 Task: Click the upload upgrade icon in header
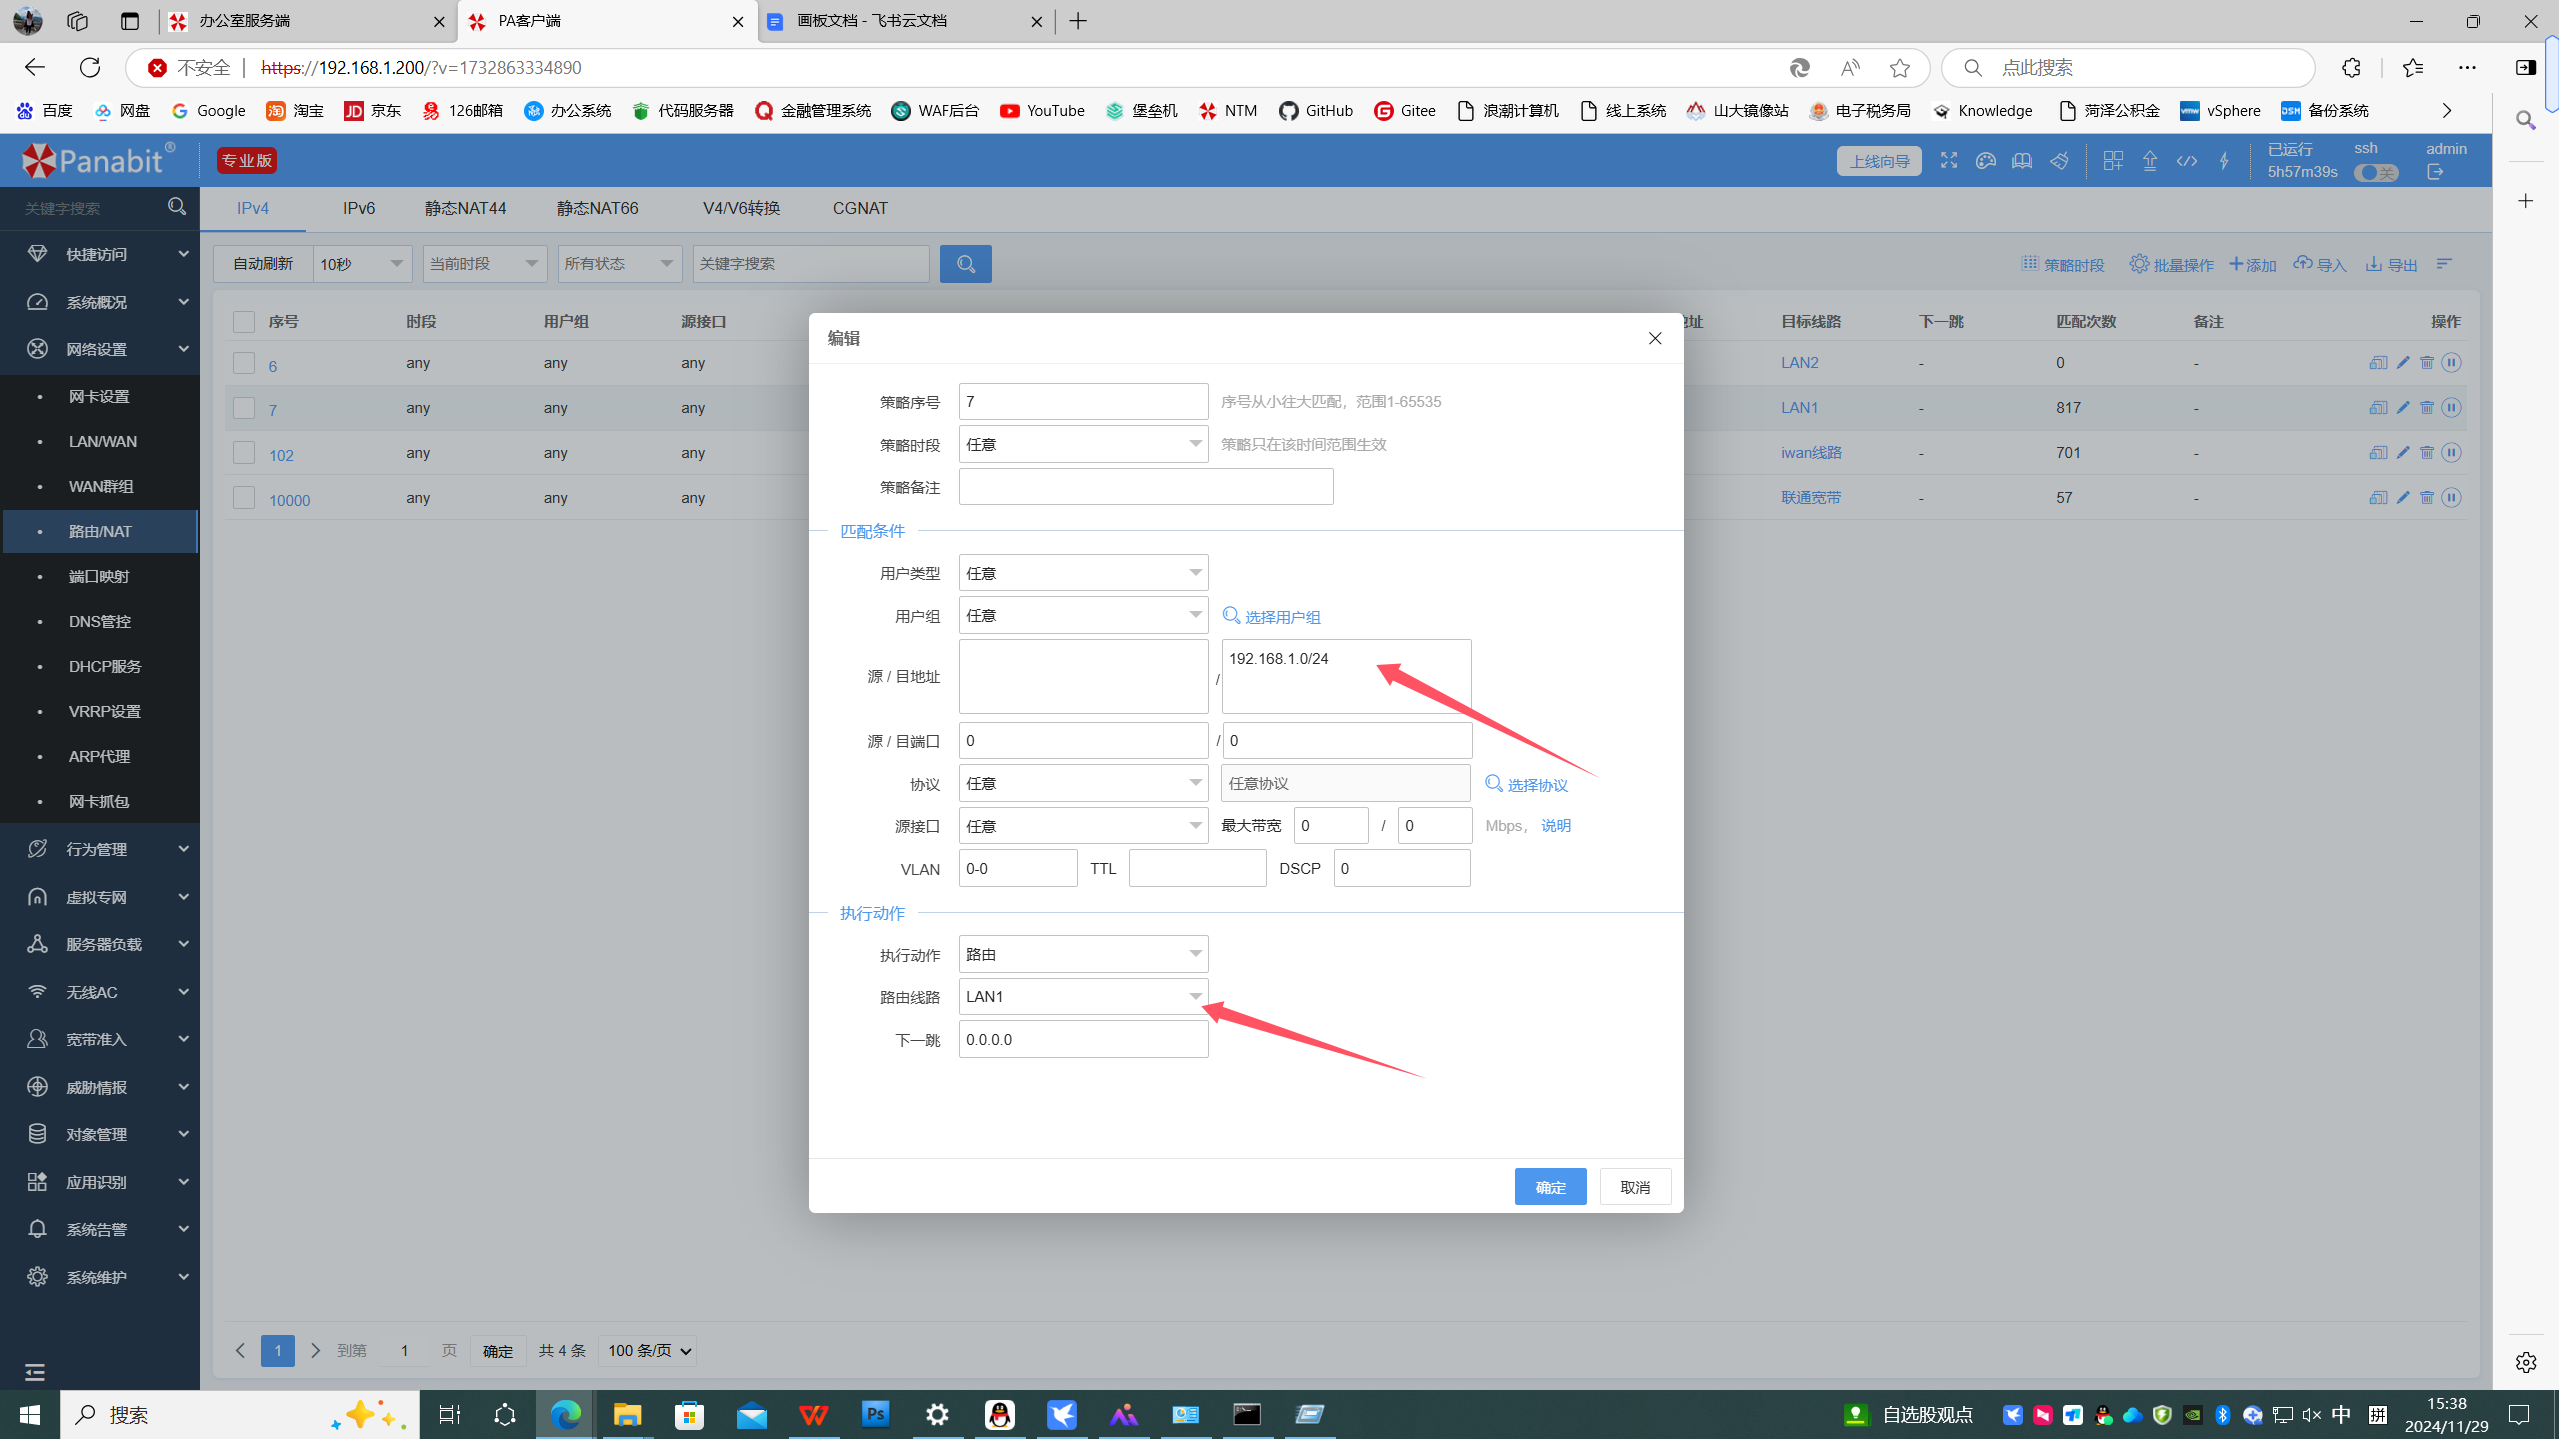pos(2149,160)
